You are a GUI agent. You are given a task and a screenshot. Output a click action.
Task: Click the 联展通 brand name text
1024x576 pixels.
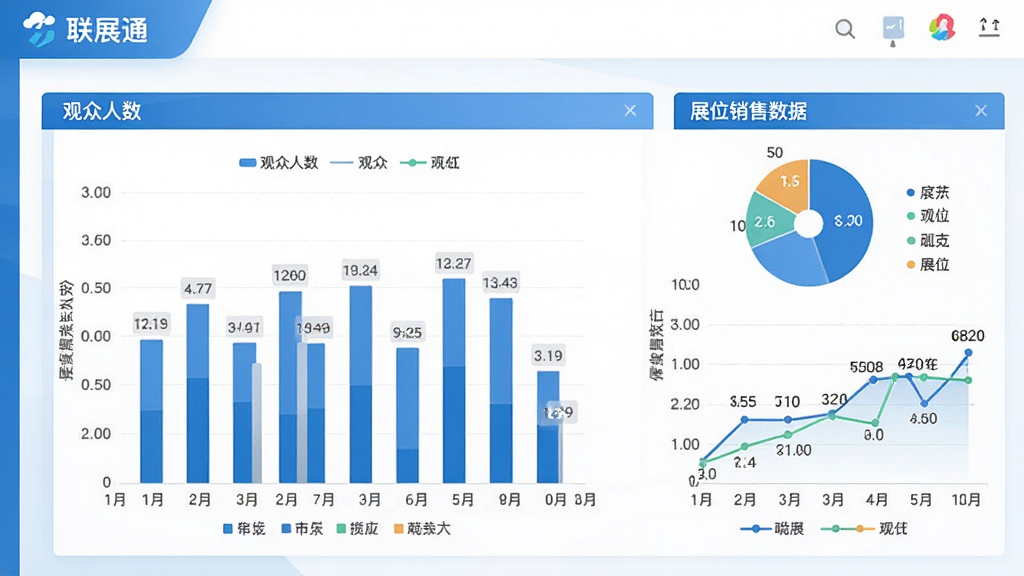pos(107,30)
